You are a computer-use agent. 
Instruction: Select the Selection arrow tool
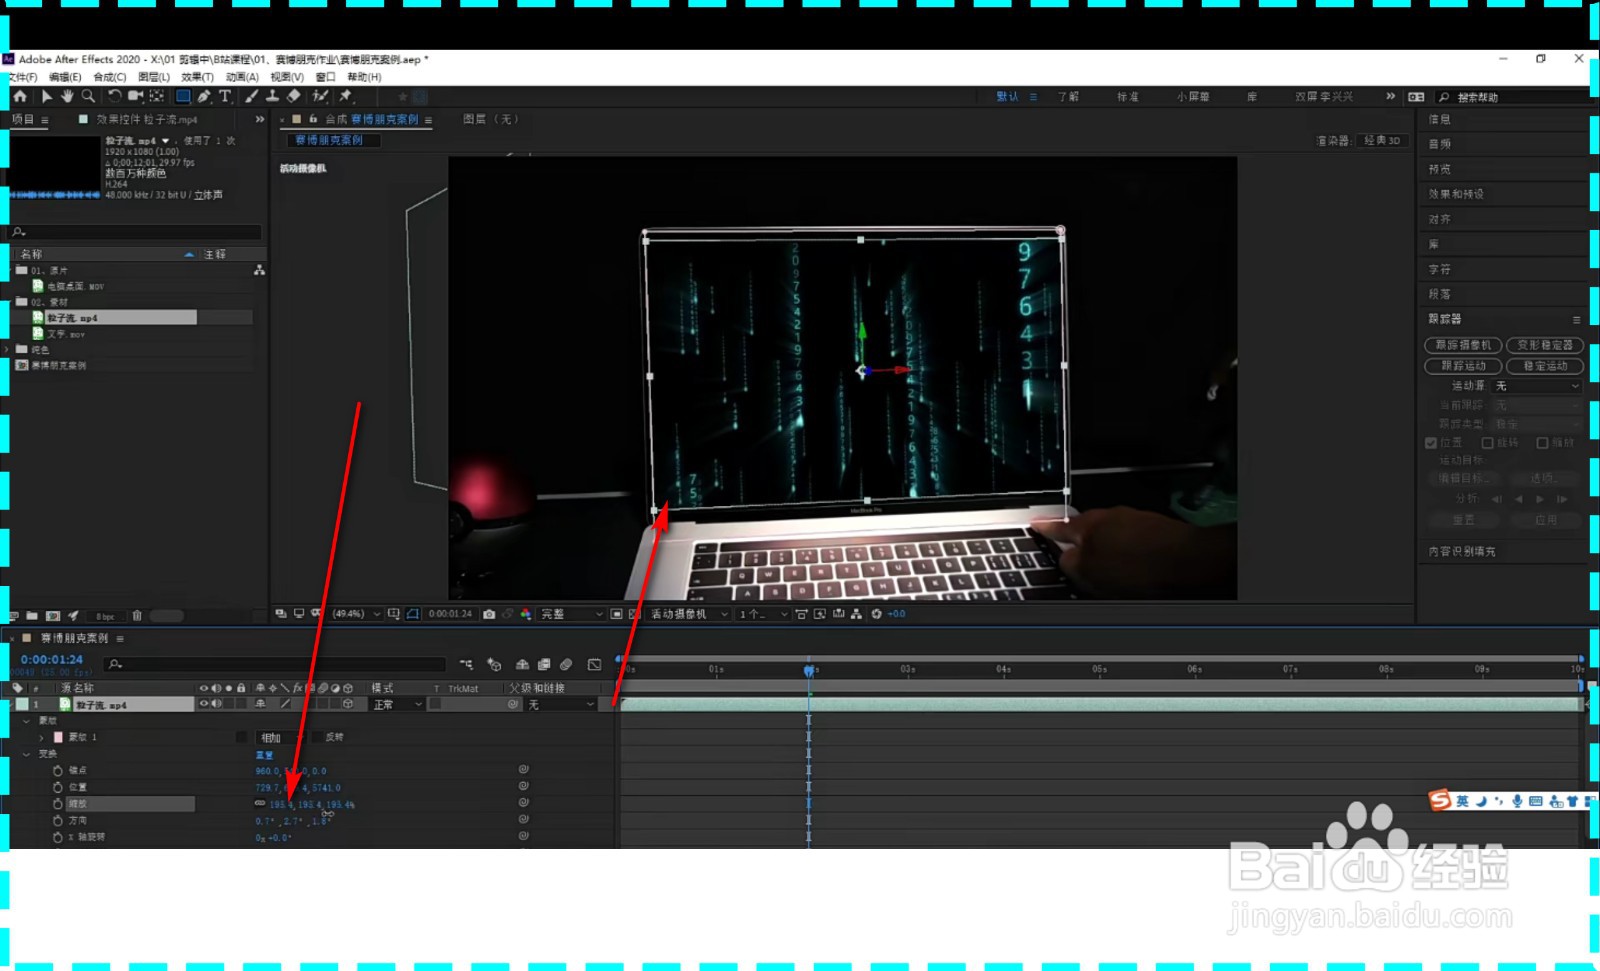point(46,96)
